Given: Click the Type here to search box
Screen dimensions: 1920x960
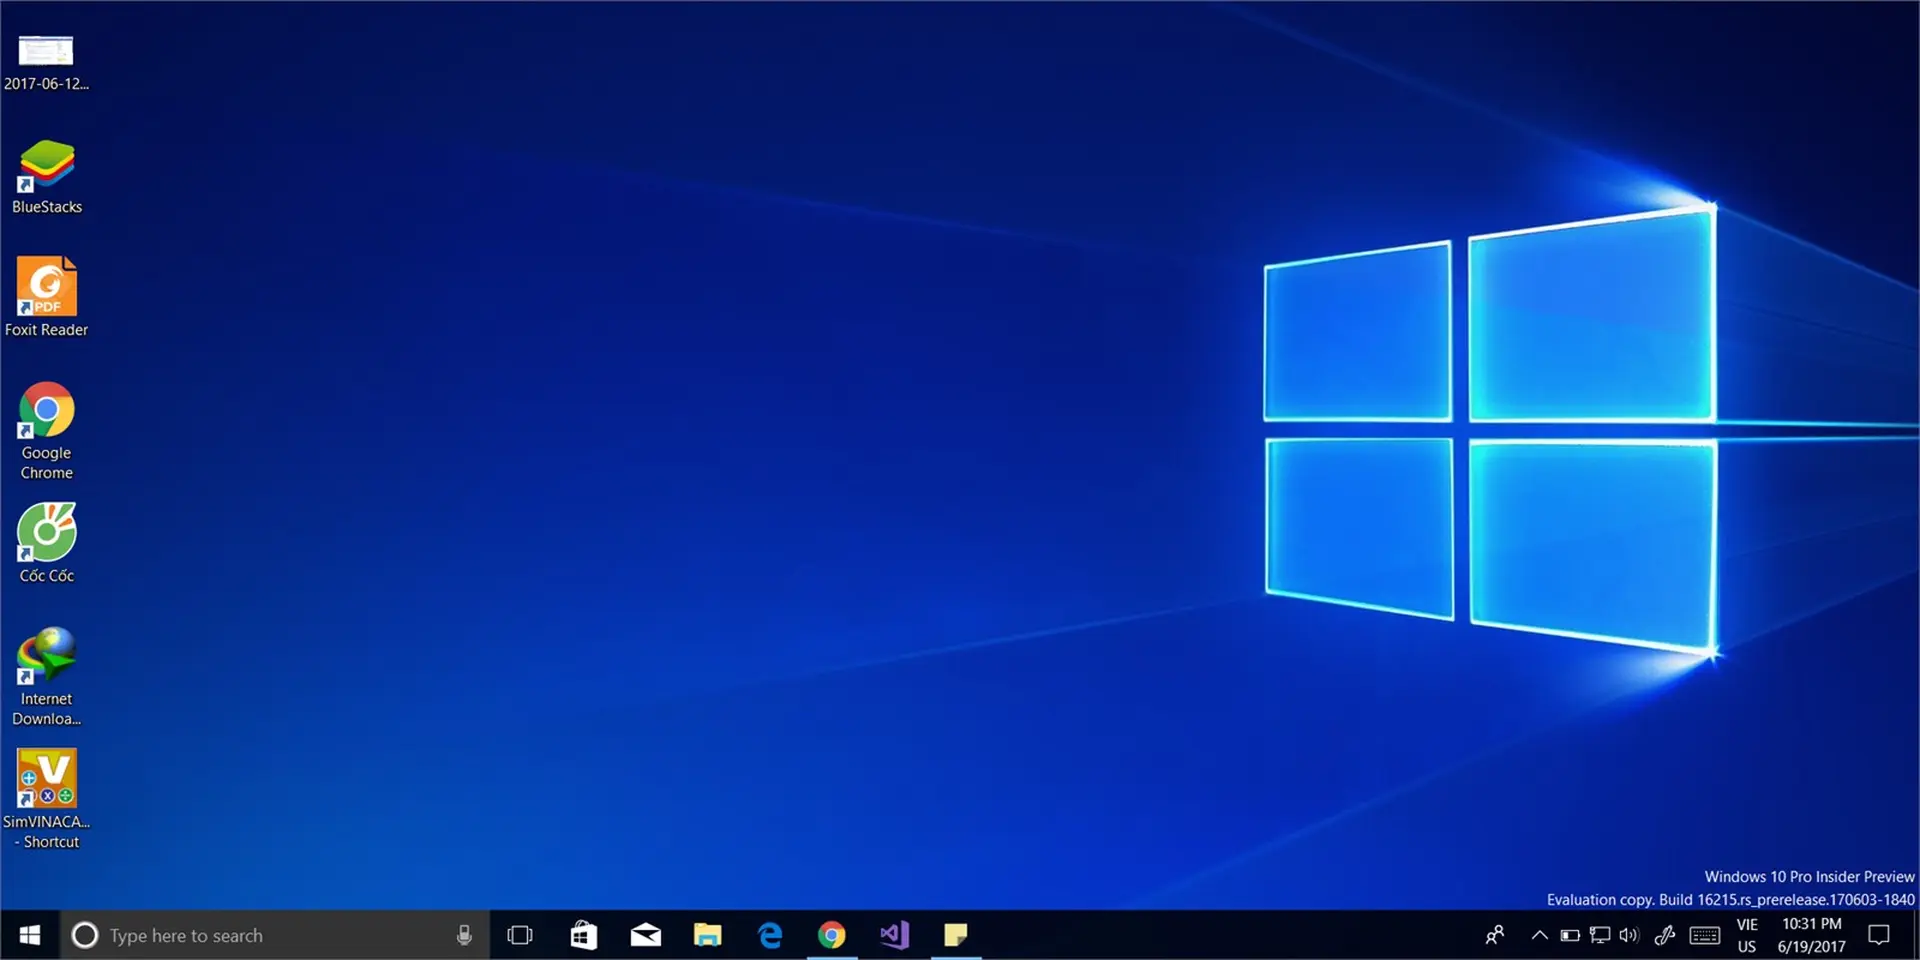Looking at the screenshot, I should [x=250, y=935].
